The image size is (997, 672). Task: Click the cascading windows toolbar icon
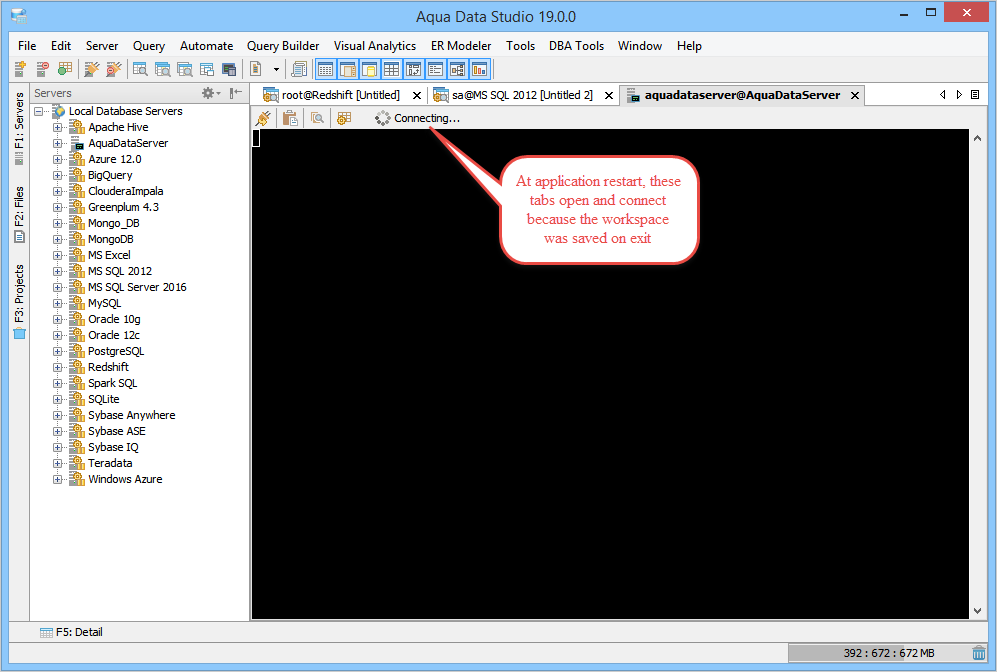coord(207,69)
